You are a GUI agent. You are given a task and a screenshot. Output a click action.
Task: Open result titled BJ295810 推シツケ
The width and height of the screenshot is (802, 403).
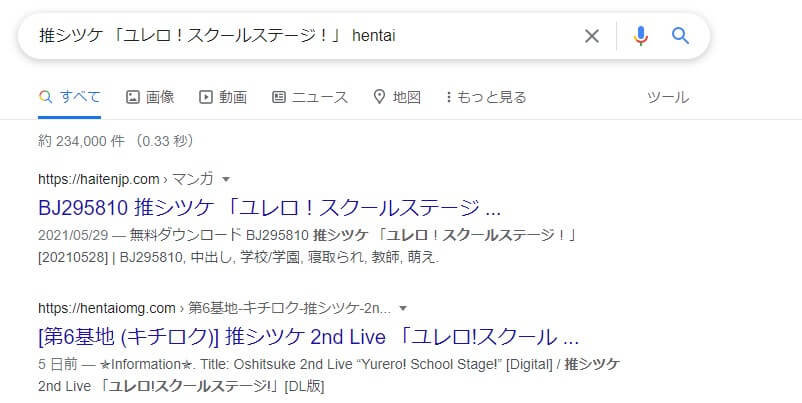click(270, 208)
